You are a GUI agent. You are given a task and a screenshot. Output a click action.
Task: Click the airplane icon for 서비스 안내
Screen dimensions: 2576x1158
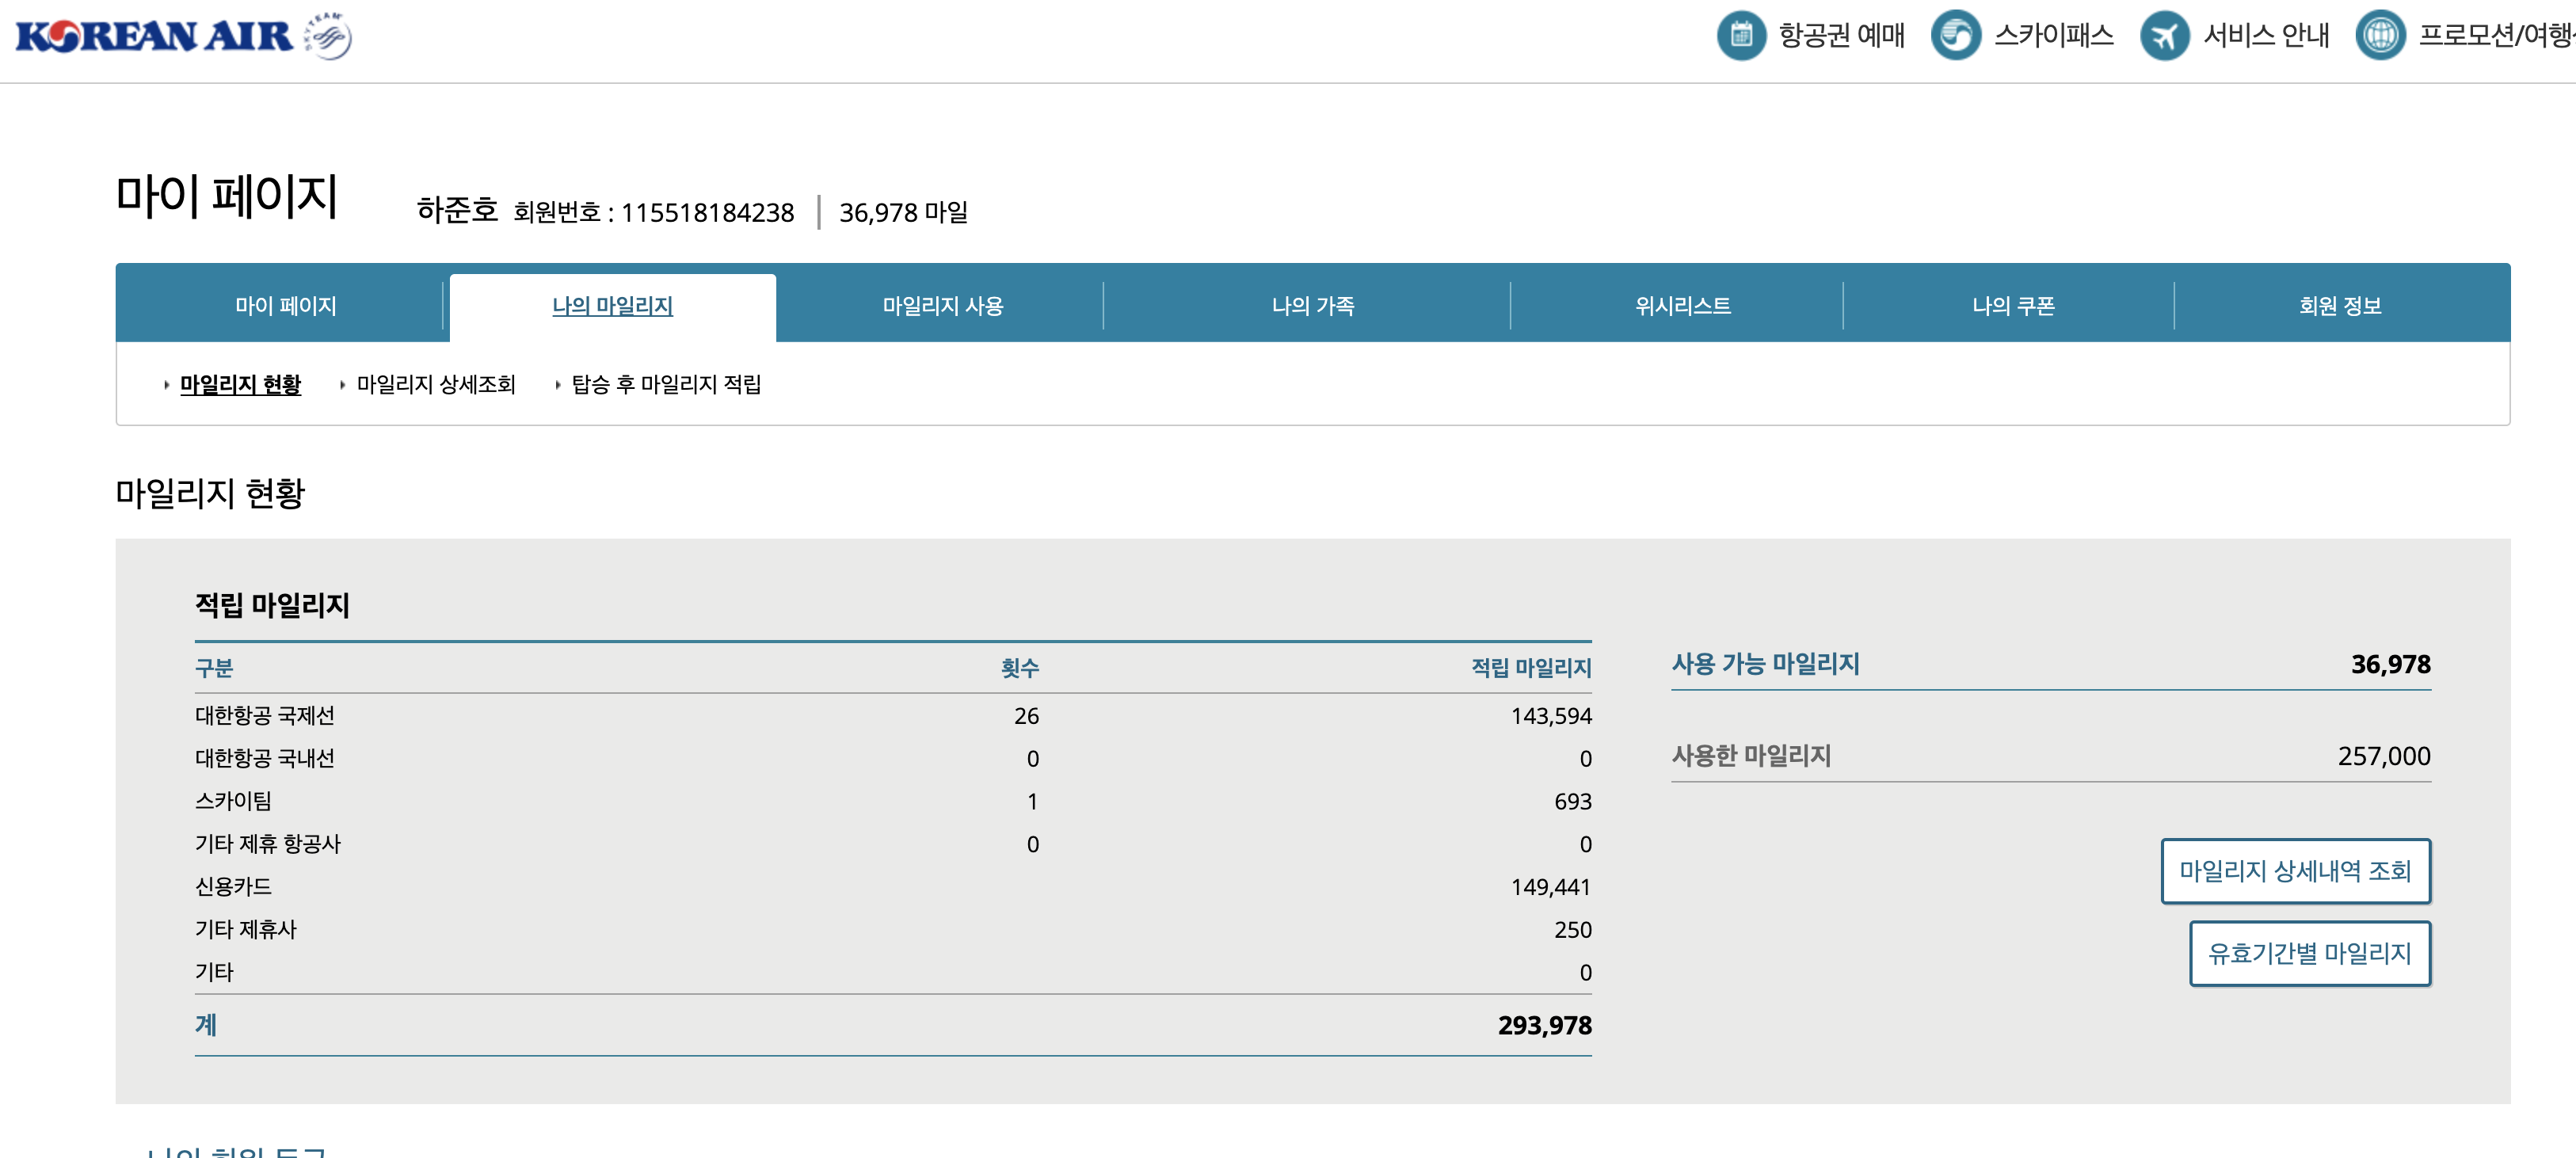point(2164,36)
